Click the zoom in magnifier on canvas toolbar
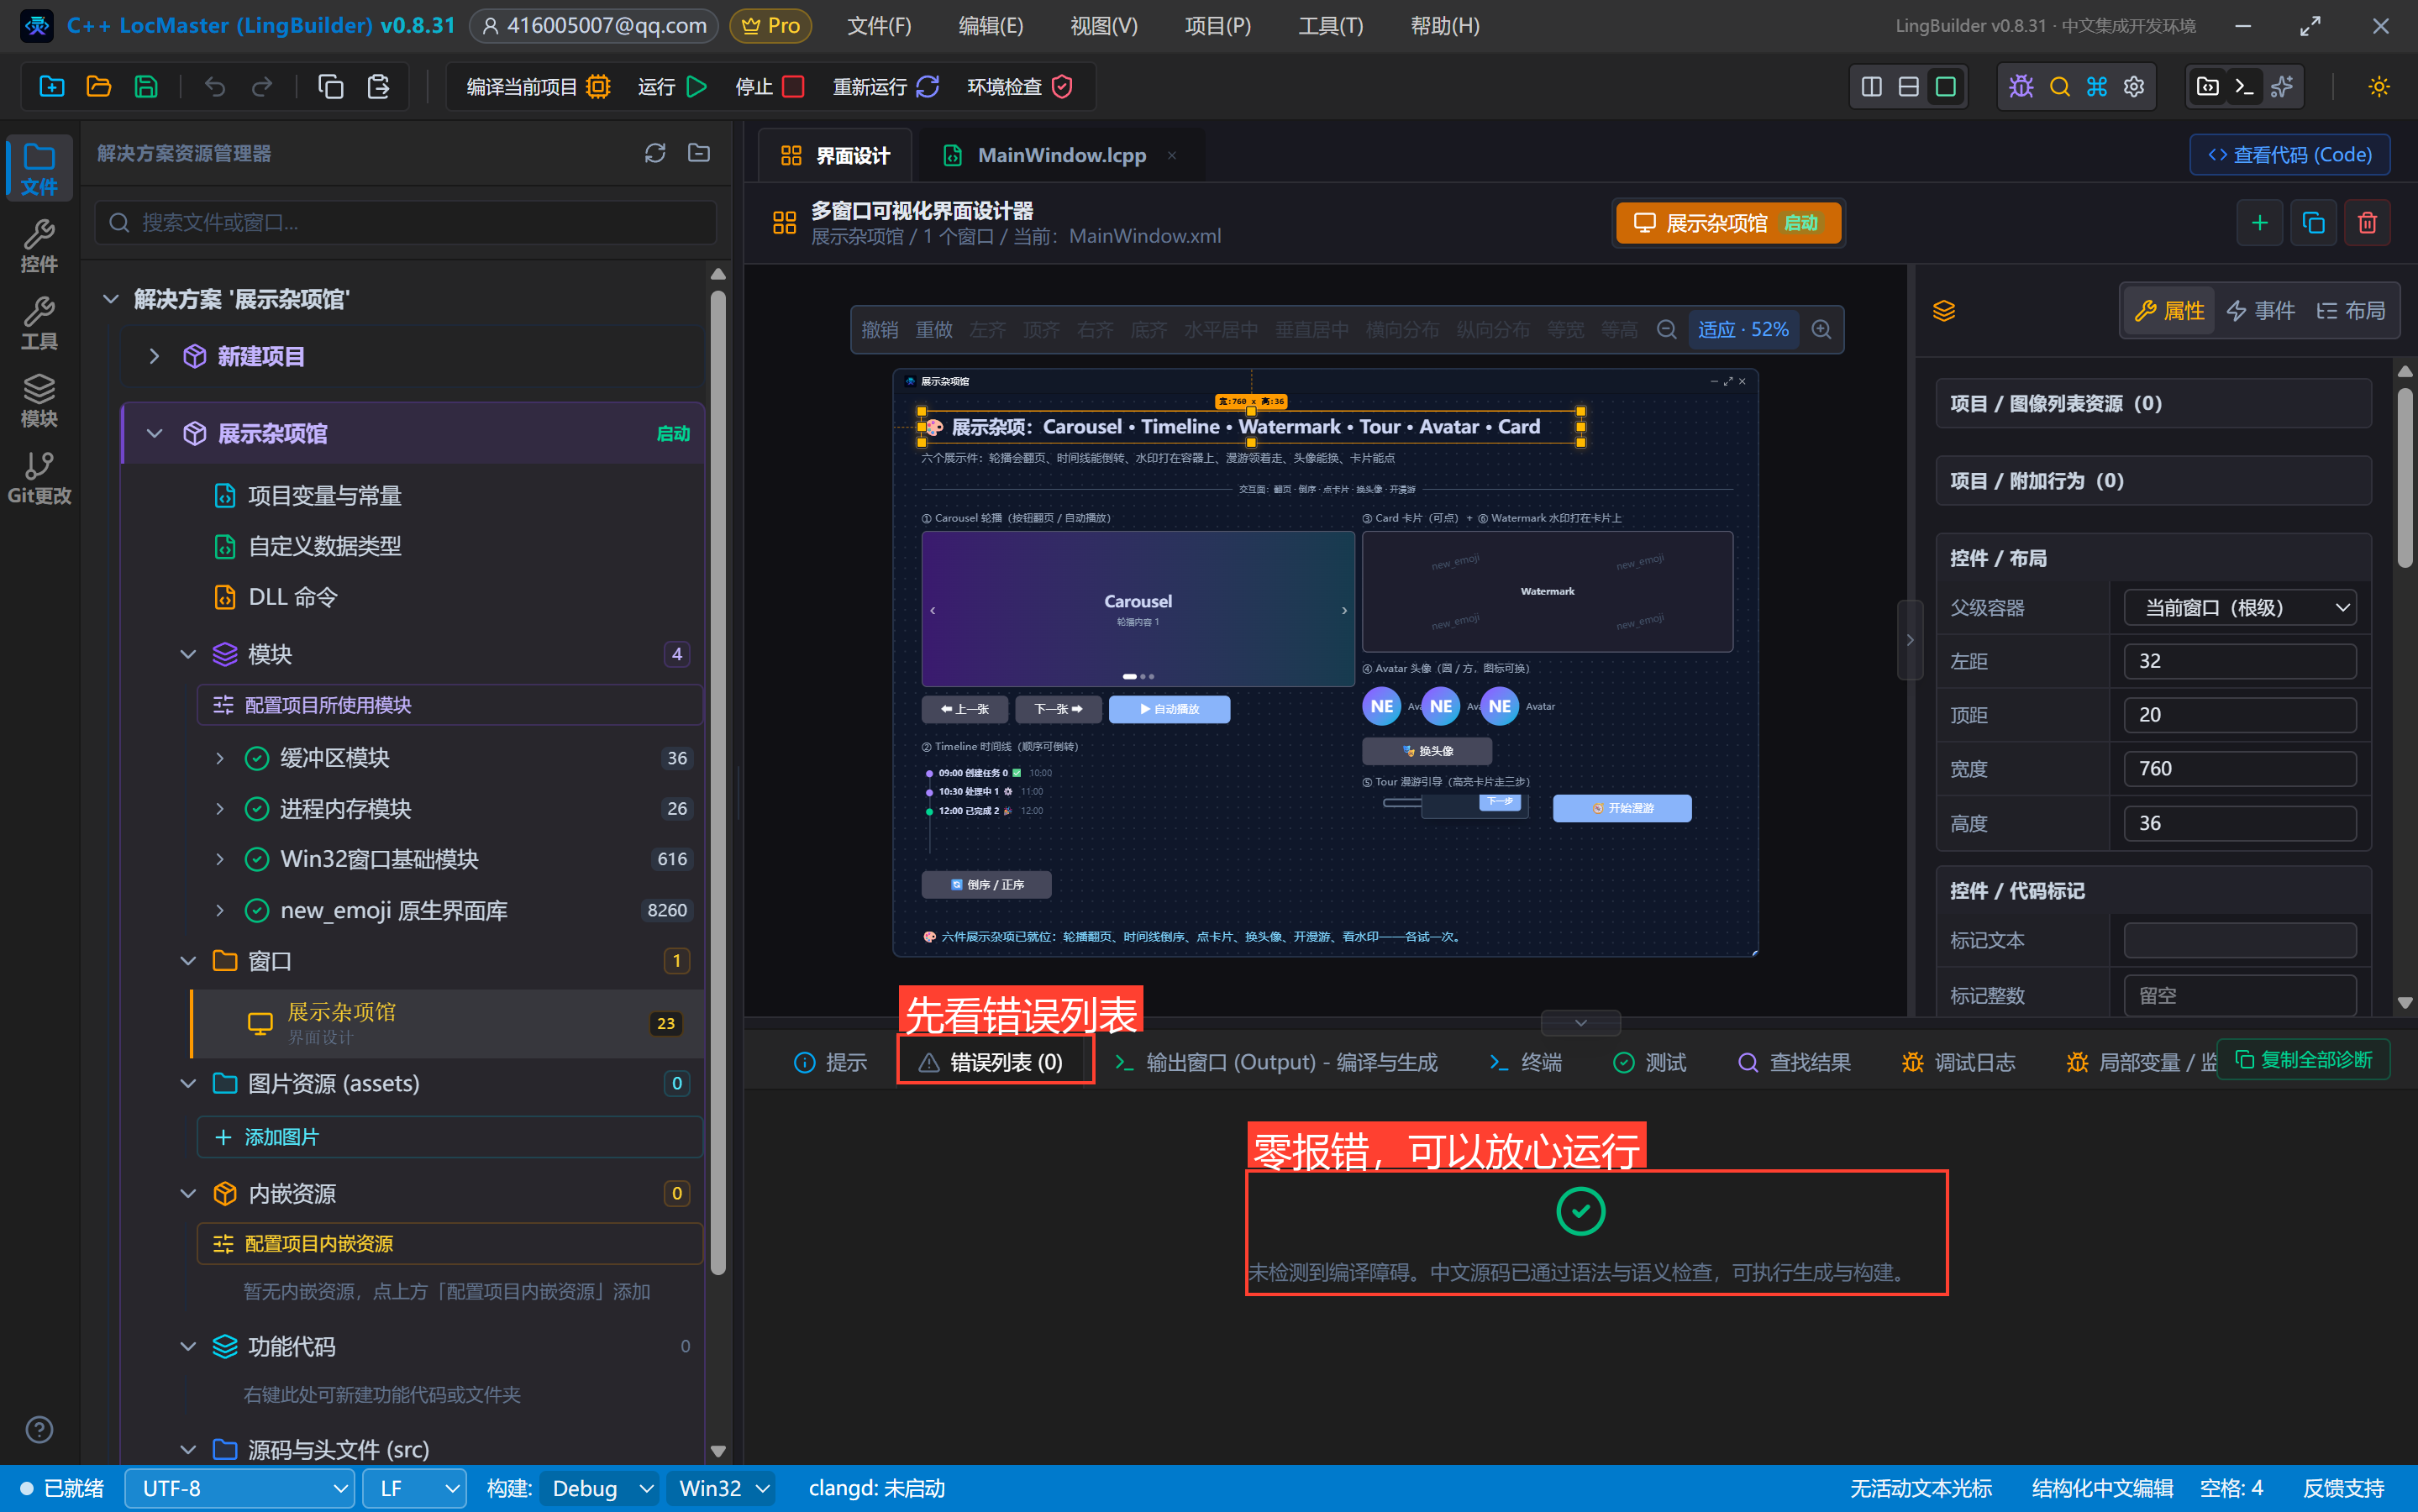The image size is (2418, 1512). tap(1821, 329)
